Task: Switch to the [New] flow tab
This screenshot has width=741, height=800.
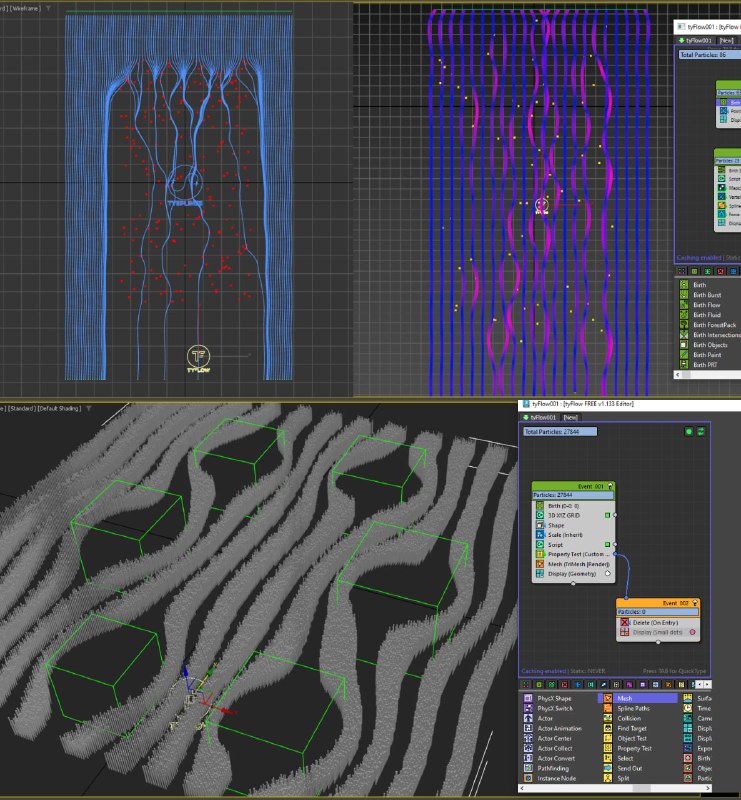Action: pos(571,417)
